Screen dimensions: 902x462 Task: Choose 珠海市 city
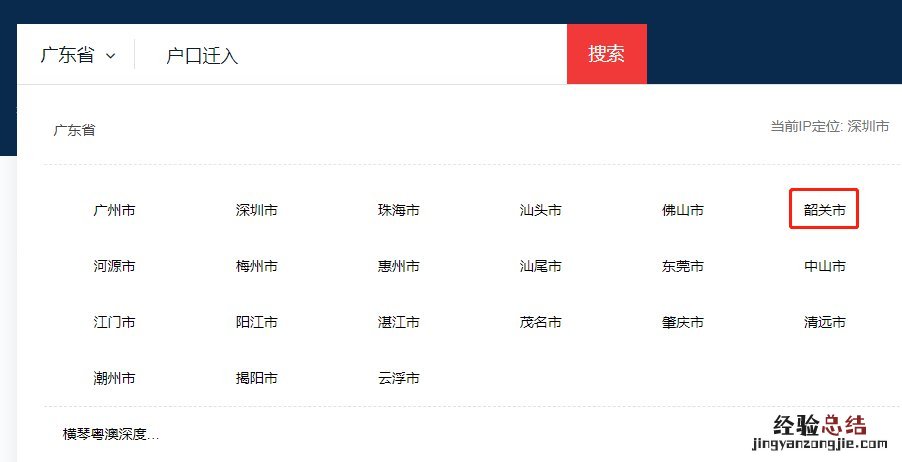point(399,211)
